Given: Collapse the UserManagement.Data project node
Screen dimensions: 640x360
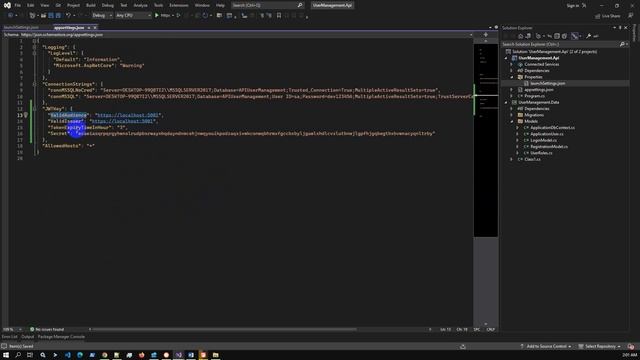Looking at the screenshot, I should pyautogui.click(x=506, y=102).
